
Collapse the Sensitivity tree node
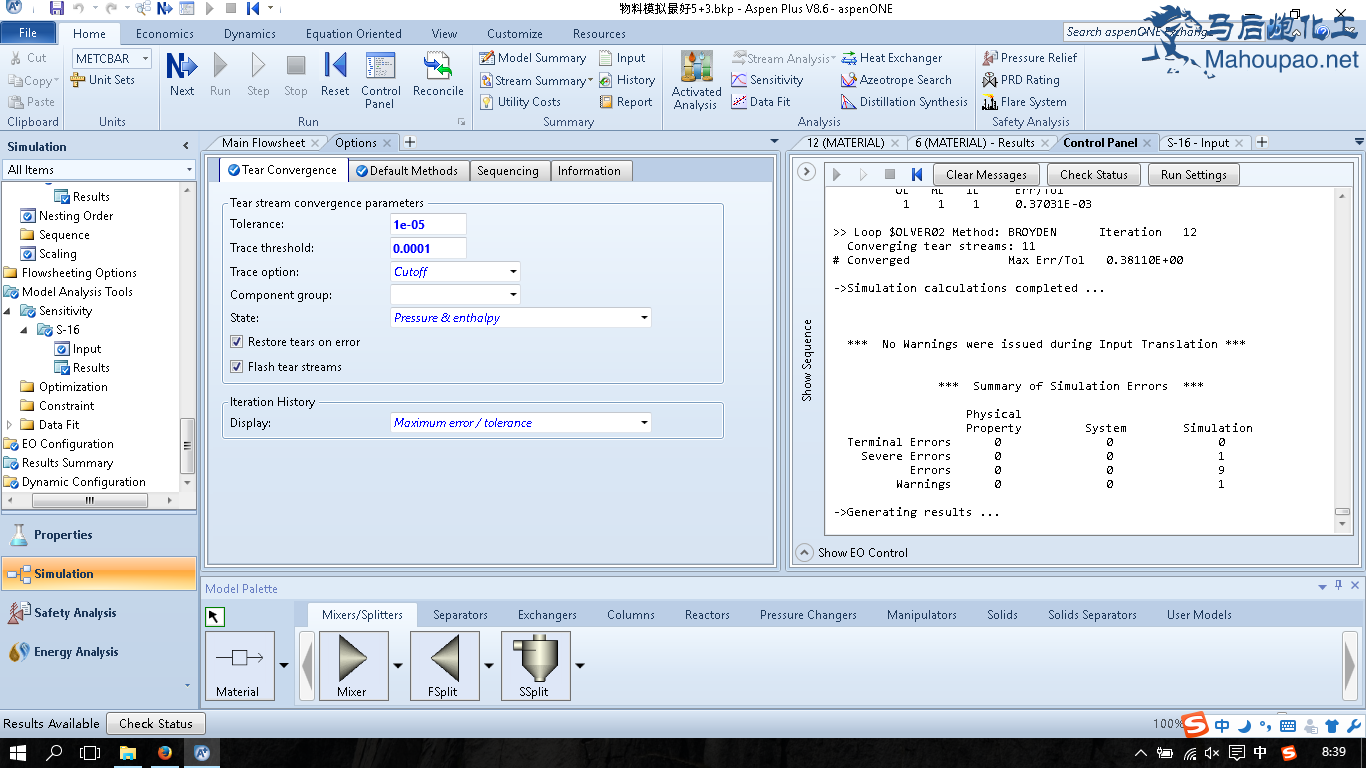click(9, 311)
